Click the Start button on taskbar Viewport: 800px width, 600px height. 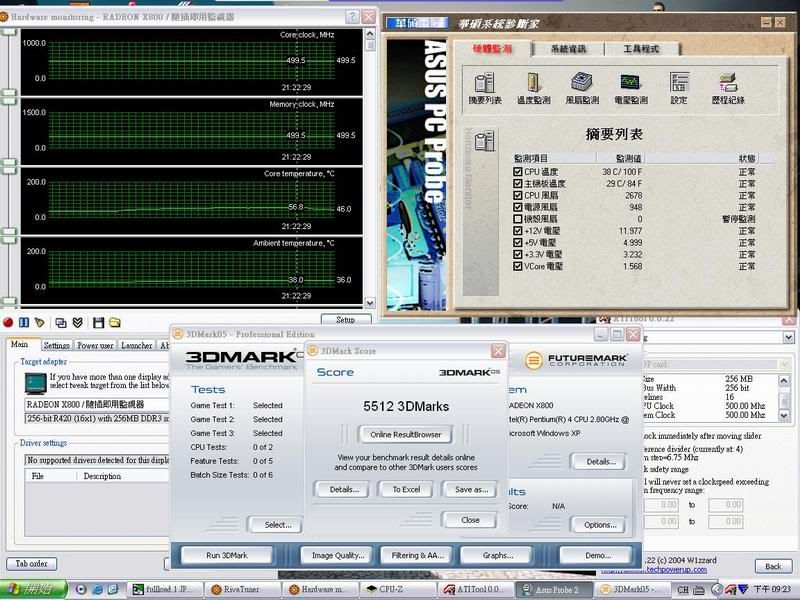(33, 589)
